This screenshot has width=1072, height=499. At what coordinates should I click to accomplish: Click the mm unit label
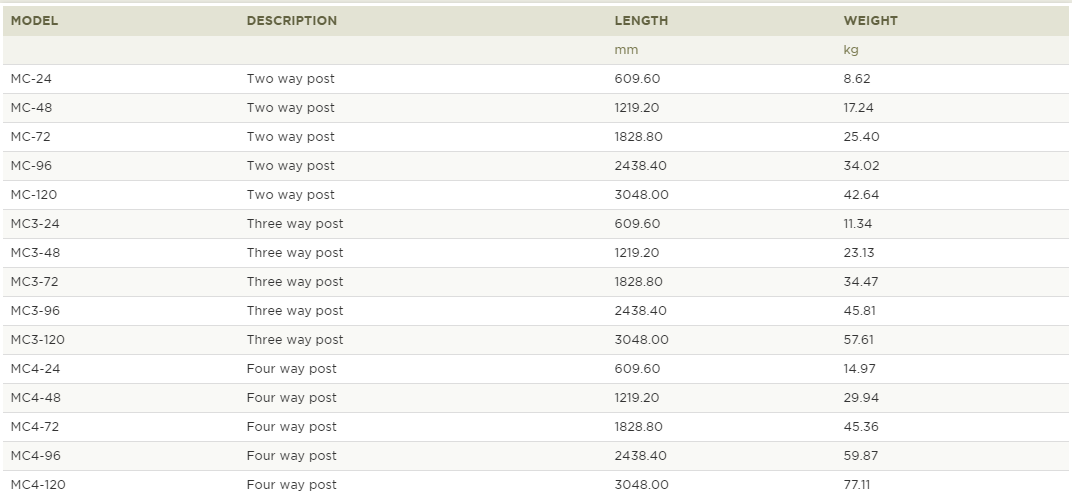[x=626, y=50]
